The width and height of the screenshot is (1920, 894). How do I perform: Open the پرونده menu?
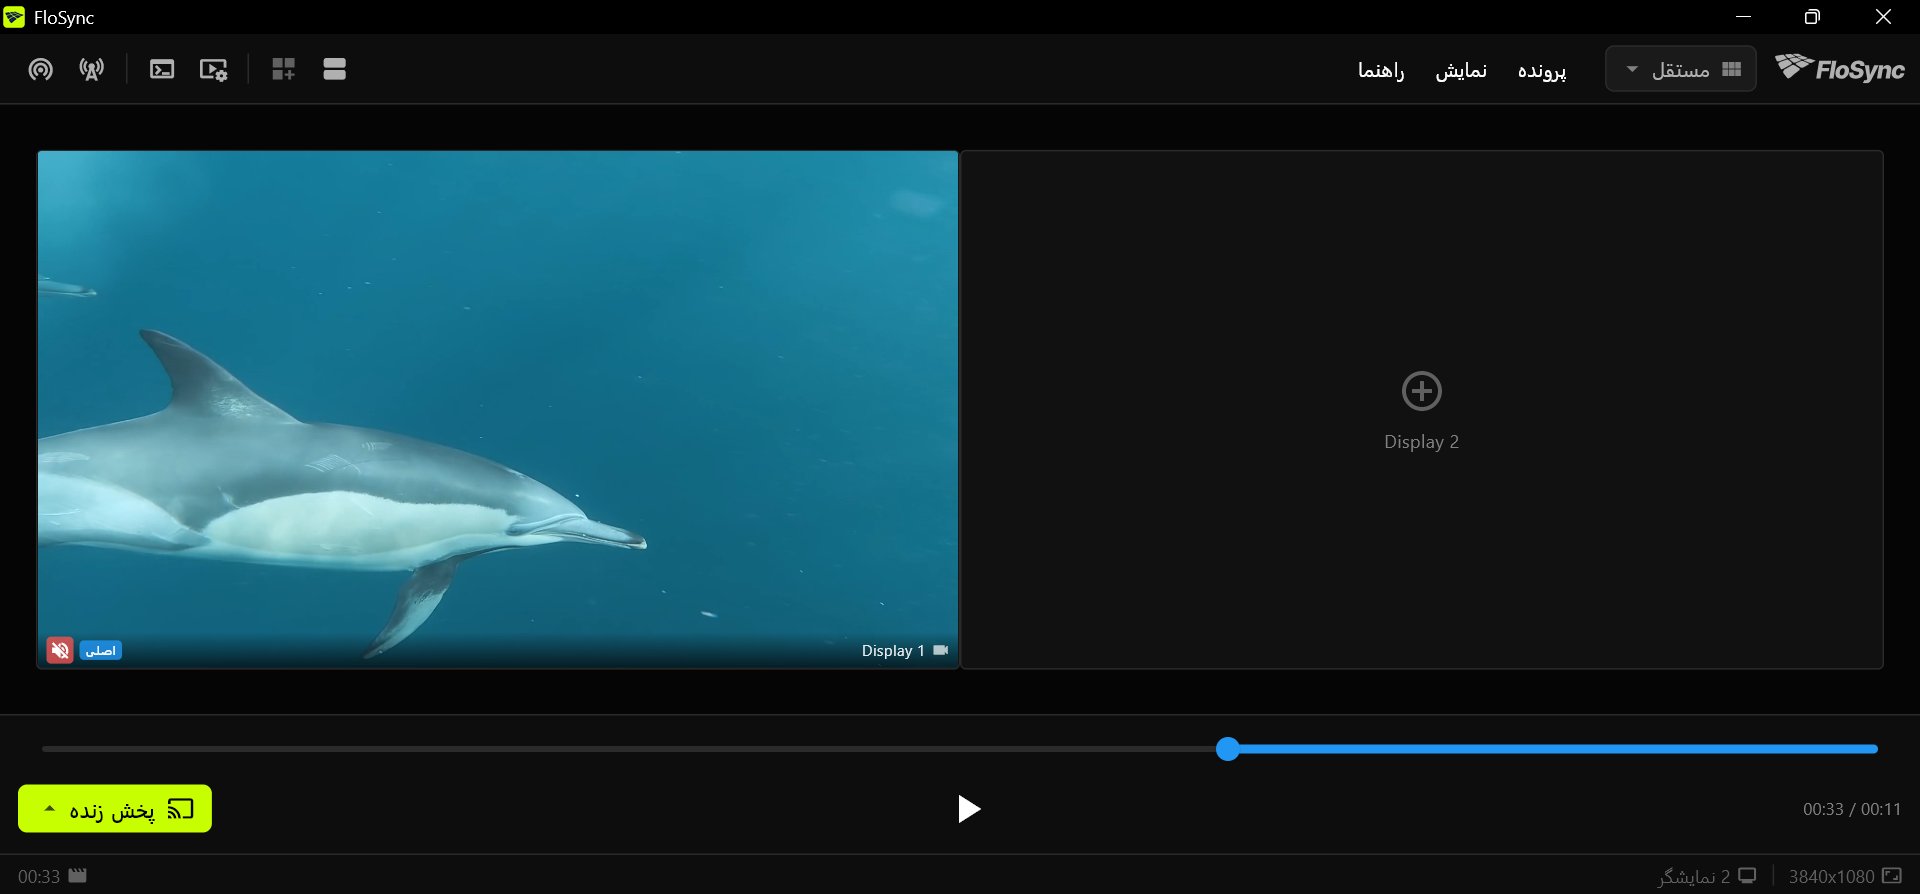coord(1541,70)
